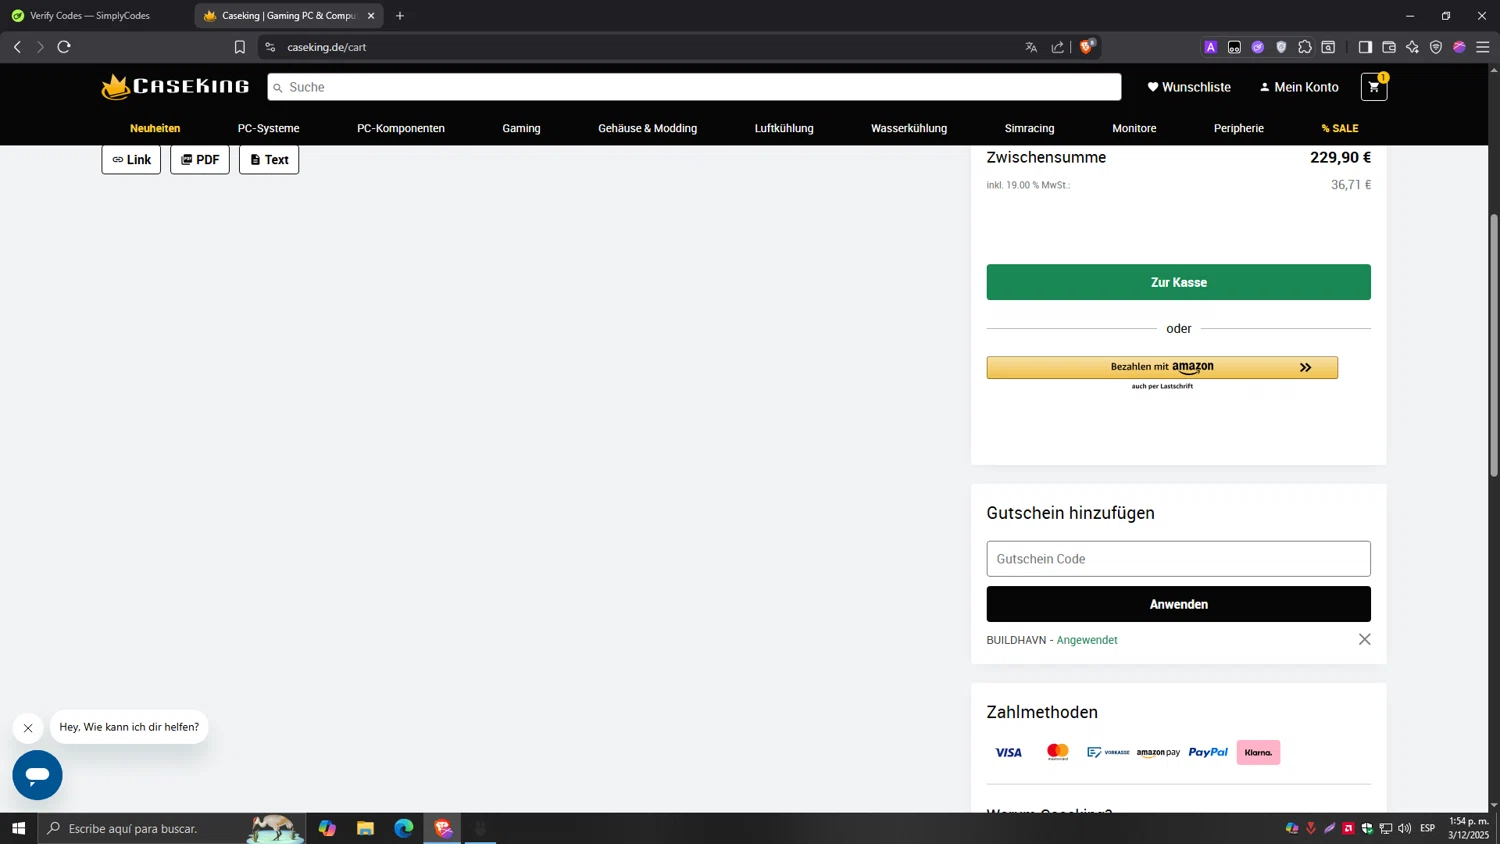Open Mein Konto account link
The height and width of the screenshot is (844, 1500).
pyautogui.click(x=1299, y=87)
